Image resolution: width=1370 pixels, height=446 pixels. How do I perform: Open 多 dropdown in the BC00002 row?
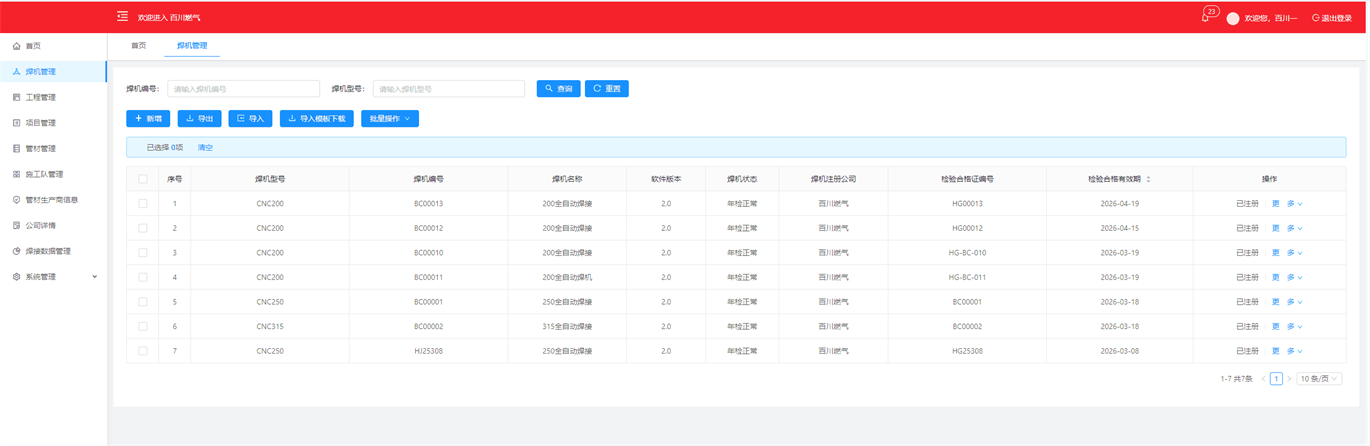click(1294, 326)
